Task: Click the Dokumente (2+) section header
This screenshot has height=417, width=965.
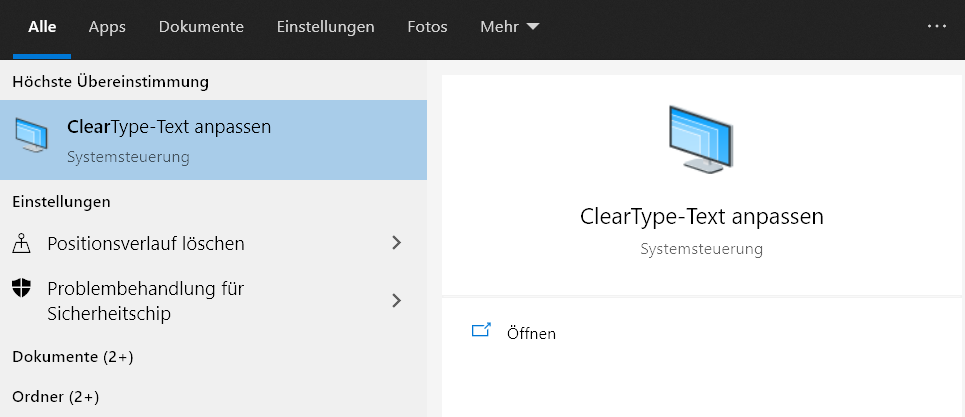Action: click(x=73, y=357)
